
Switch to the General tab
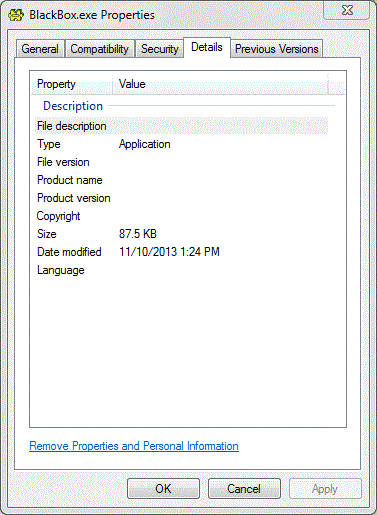click(40, 49)
